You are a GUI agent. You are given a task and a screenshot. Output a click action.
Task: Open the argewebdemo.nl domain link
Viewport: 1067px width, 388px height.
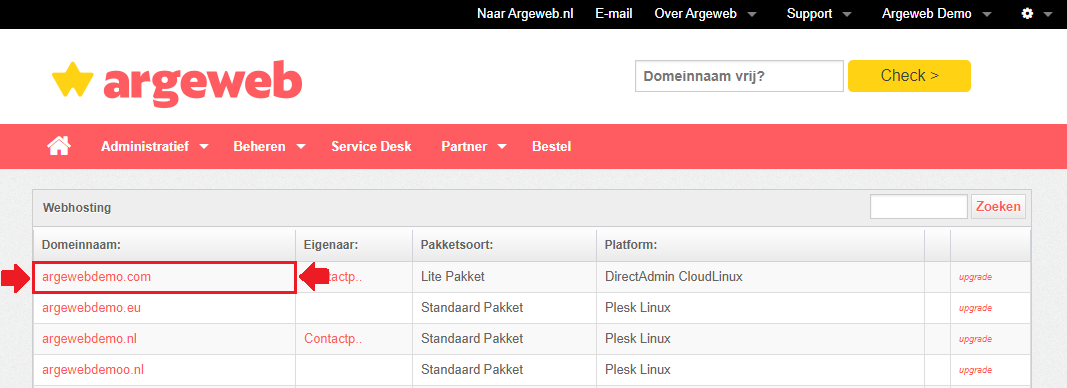point(91,338)
